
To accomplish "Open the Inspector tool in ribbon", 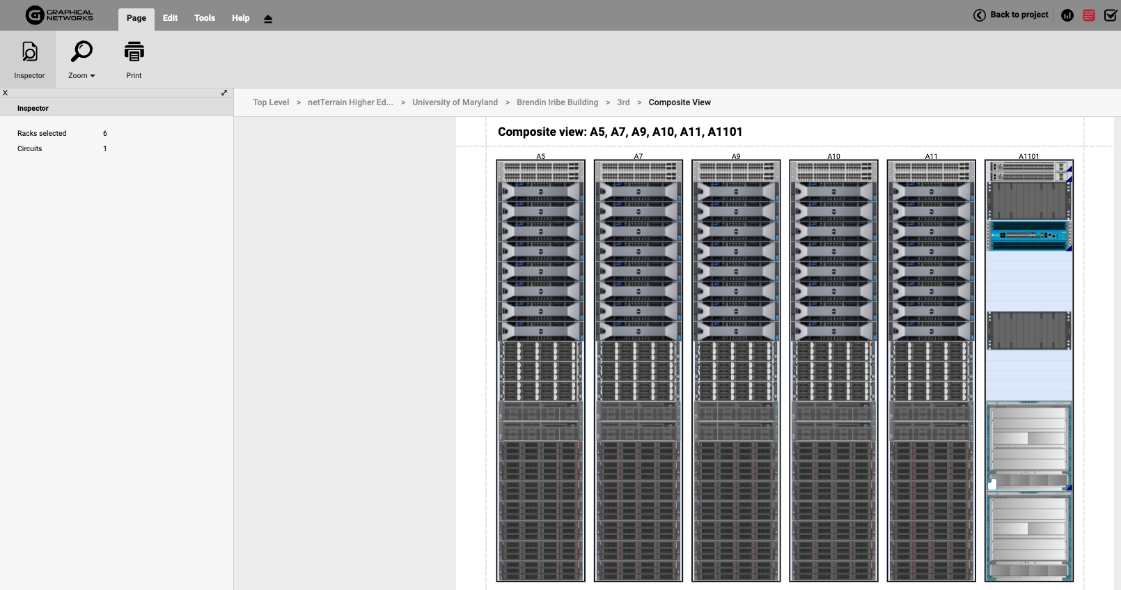I will pyautogui.click(x=29, y=59).
